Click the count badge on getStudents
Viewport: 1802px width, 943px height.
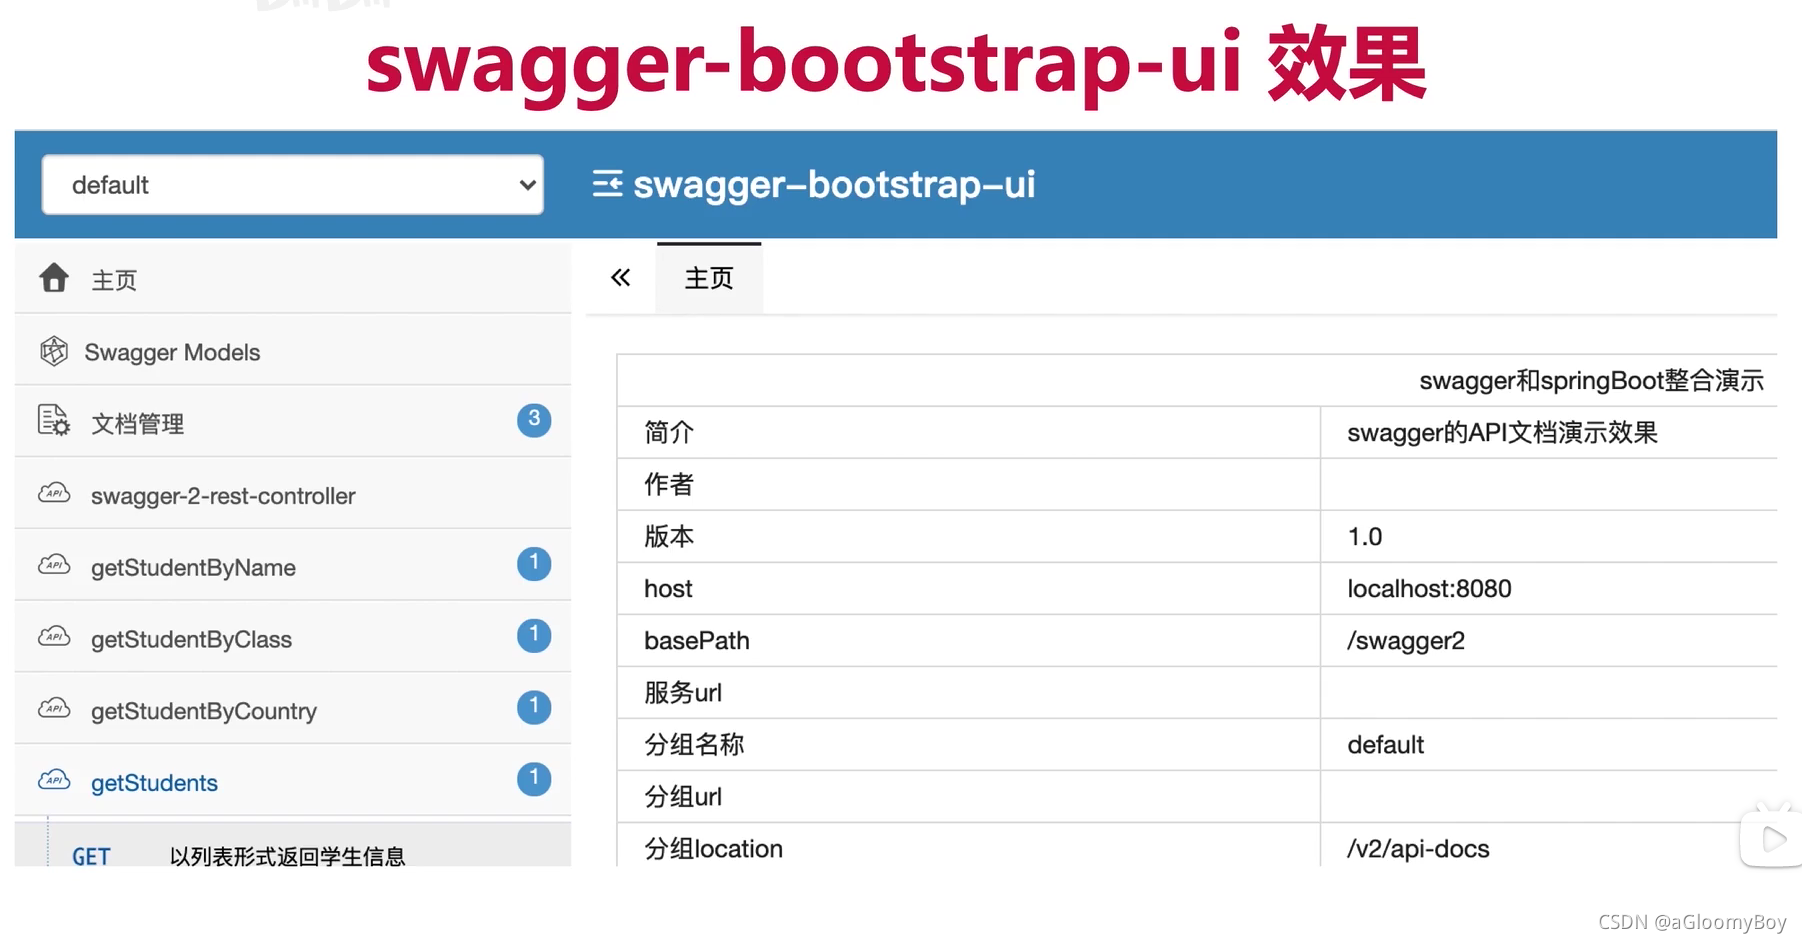(x=534, y=779)
